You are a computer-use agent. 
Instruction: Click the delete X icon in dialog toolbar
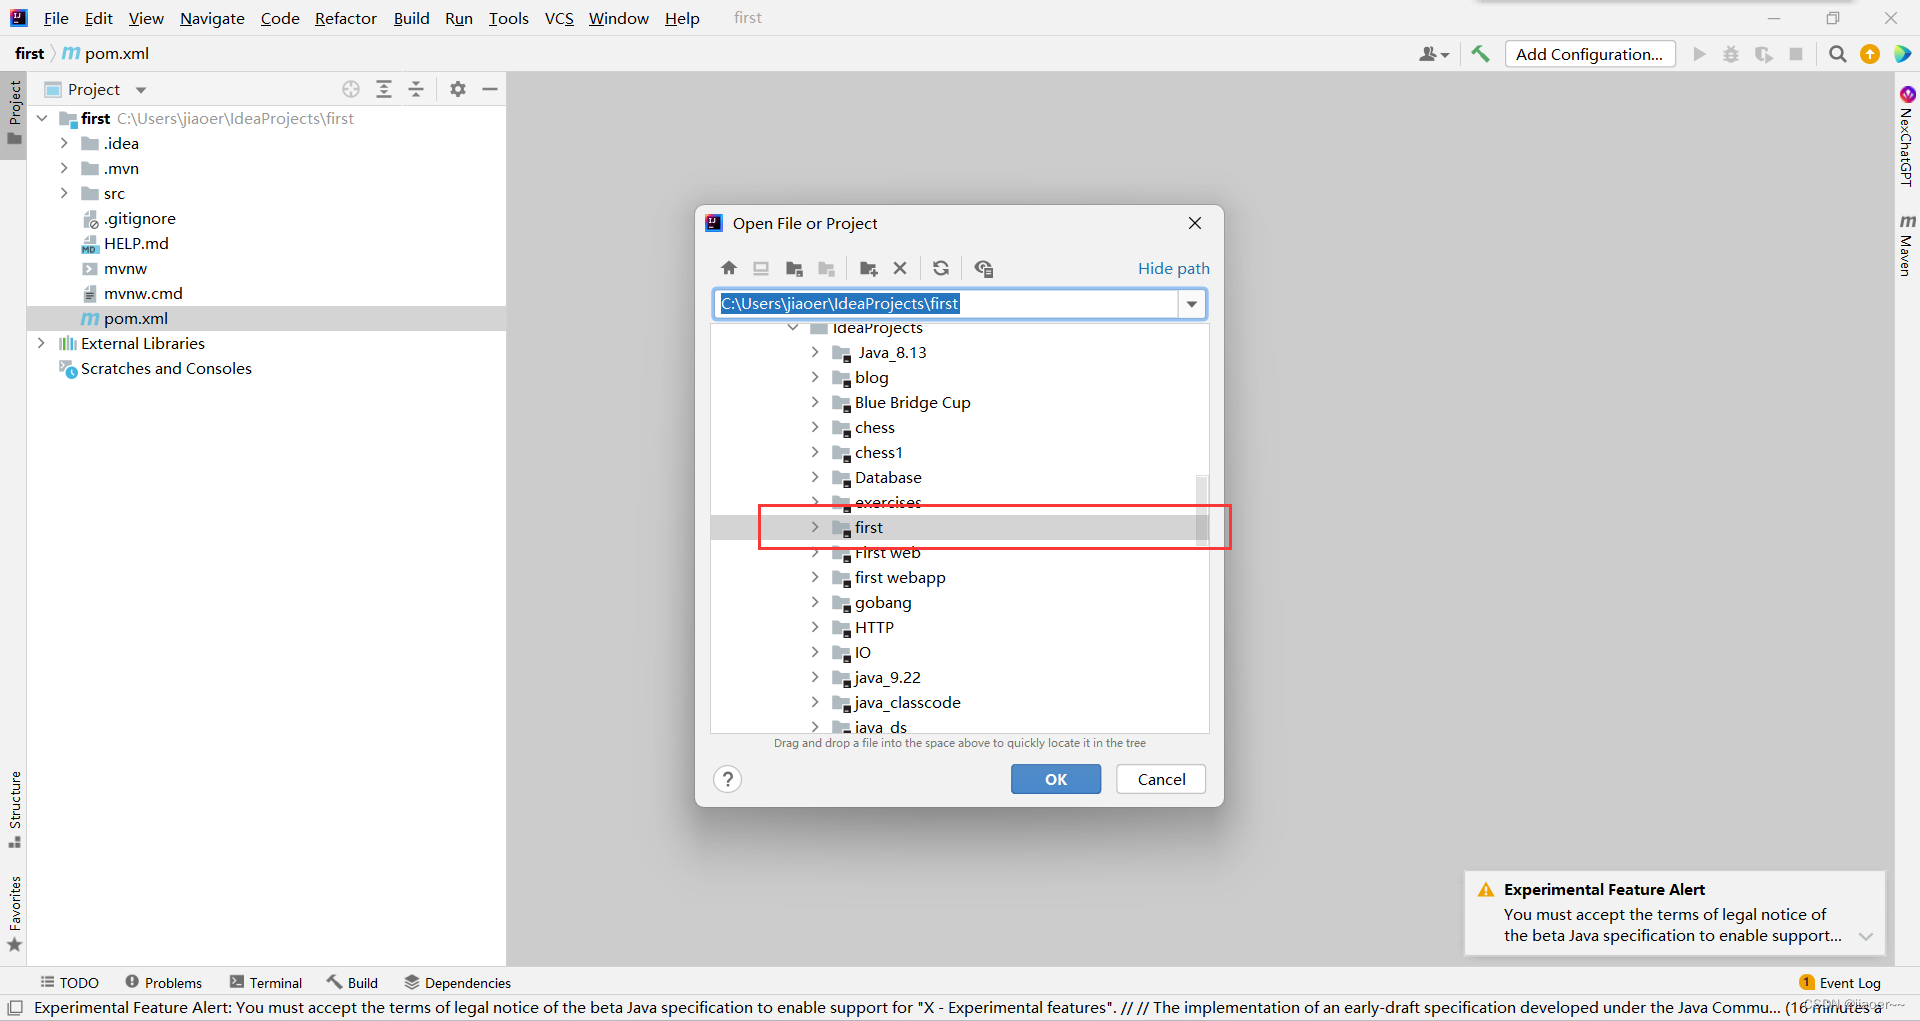pos(900,268)
